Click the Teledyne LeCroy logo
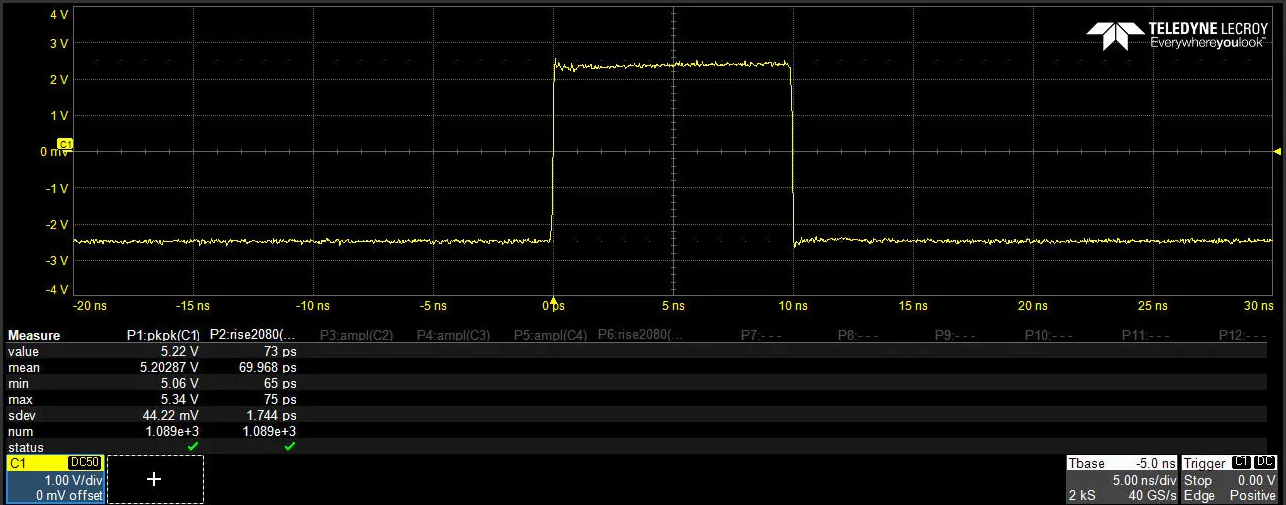The image size is (1286, 505). coord(1177,36)
